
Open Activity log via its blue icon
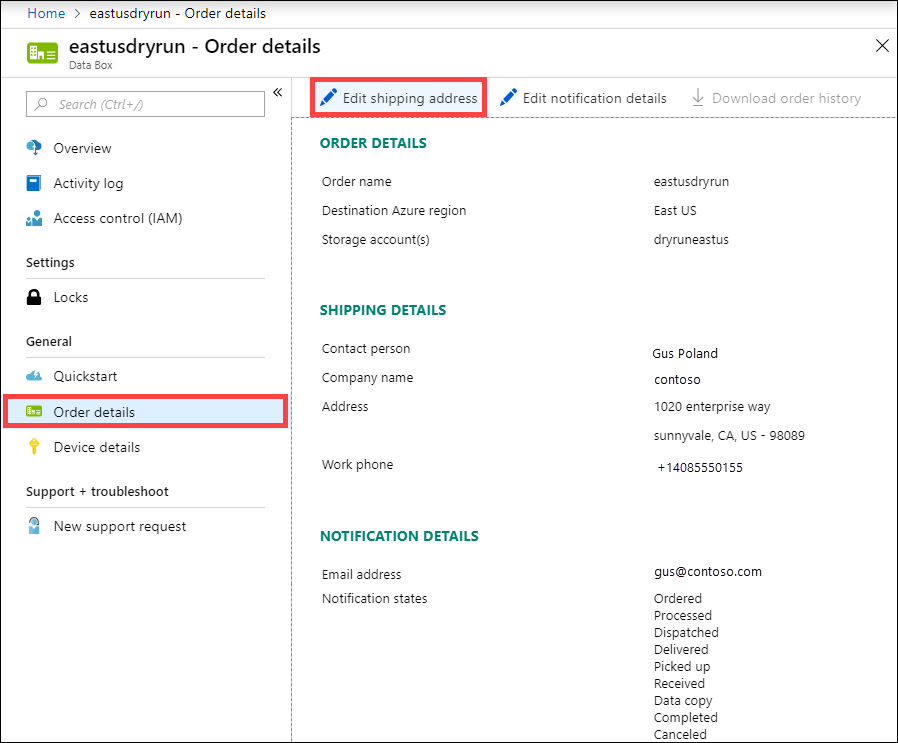pyautogui.click(x=32, y=183)
